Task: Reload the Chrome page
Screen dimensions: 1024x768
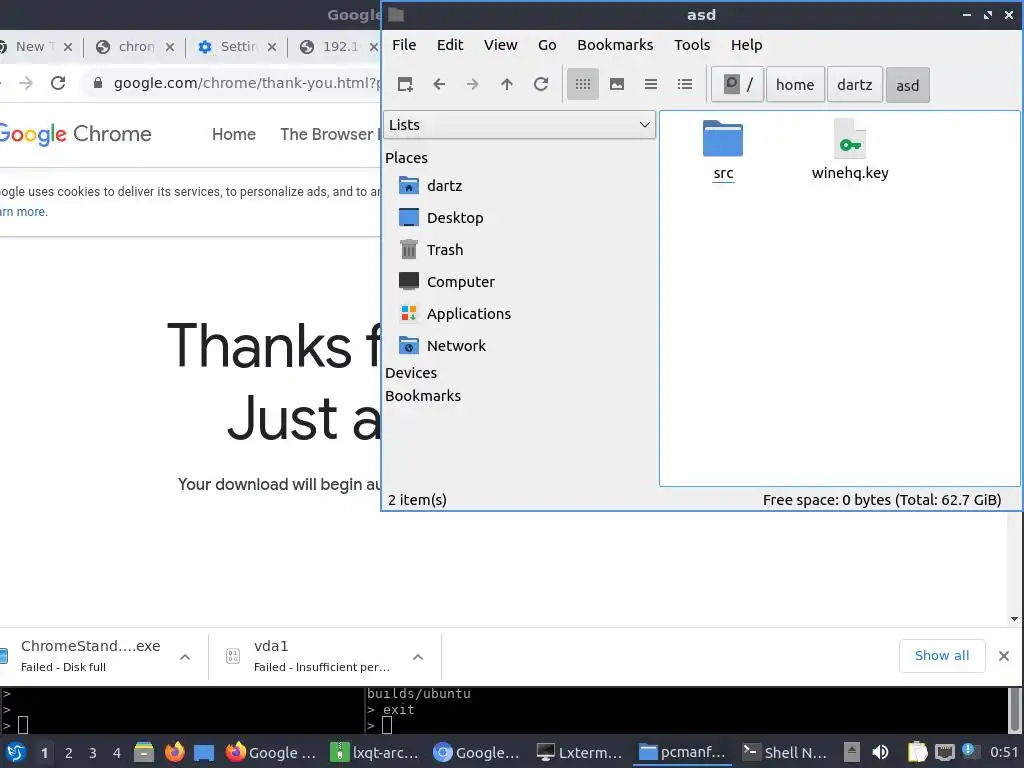Action: 58,83
